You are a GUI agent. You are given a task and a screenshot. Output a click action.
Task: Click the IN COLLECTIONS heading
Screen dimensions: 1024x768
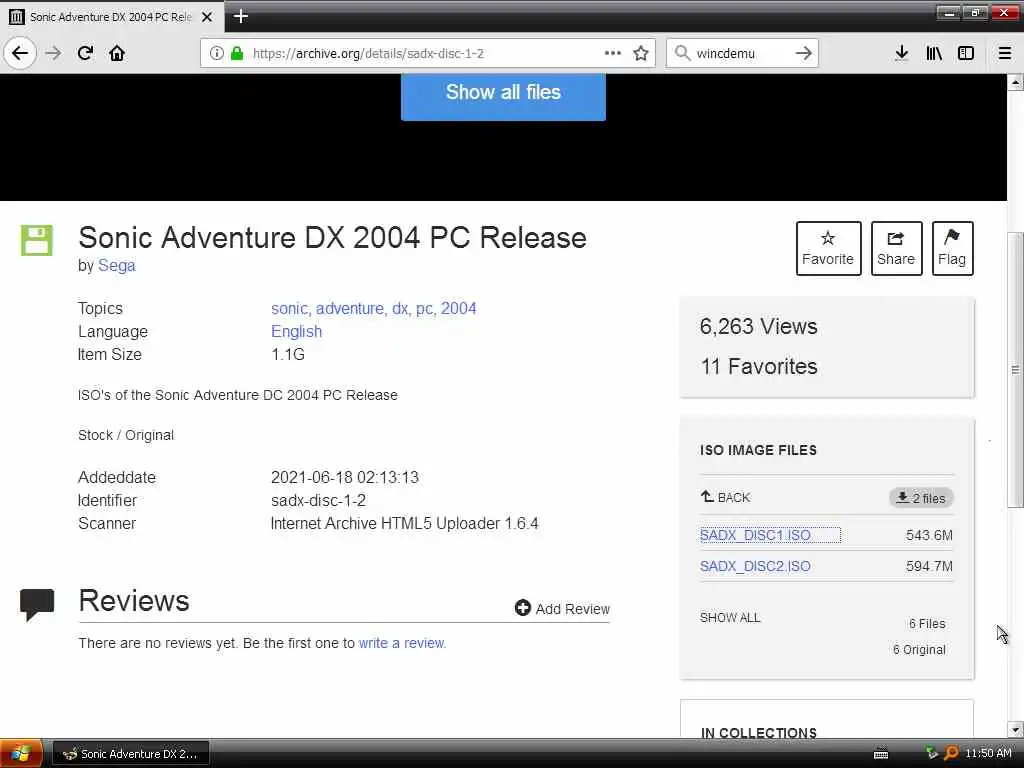[x=759, y=733]
